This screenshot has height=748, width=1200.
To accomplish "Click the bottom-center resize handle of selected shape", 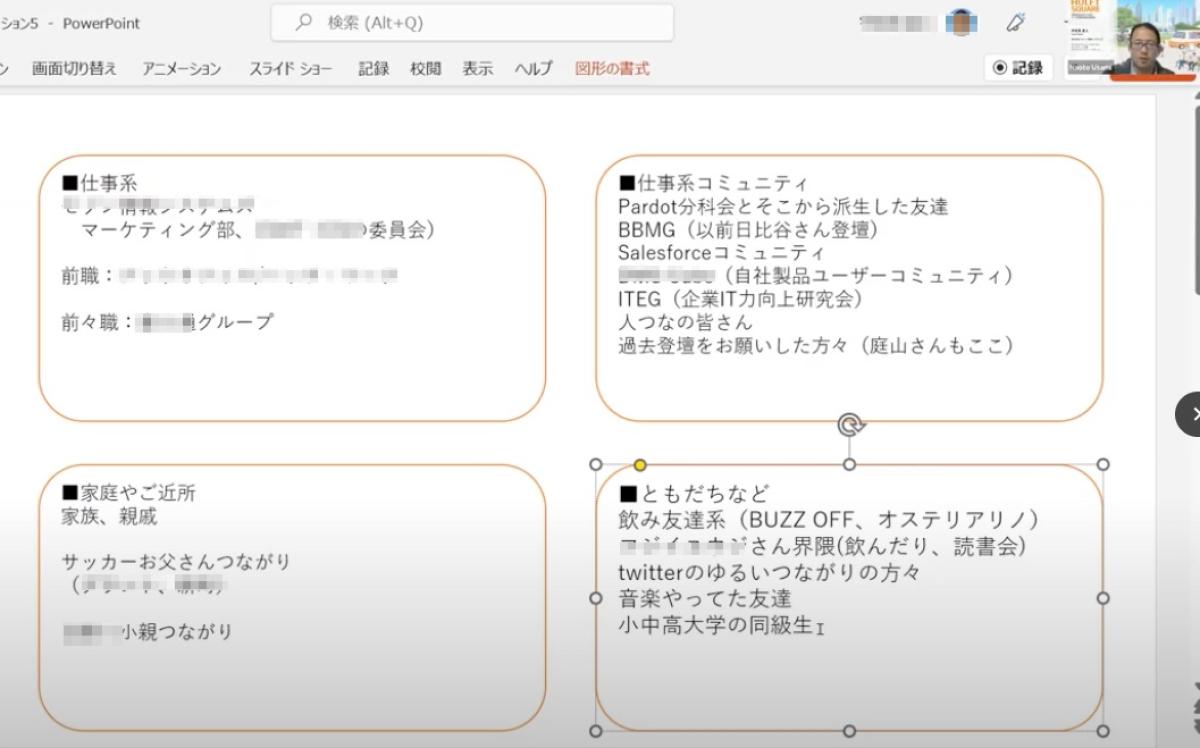I will coord(849,731).
